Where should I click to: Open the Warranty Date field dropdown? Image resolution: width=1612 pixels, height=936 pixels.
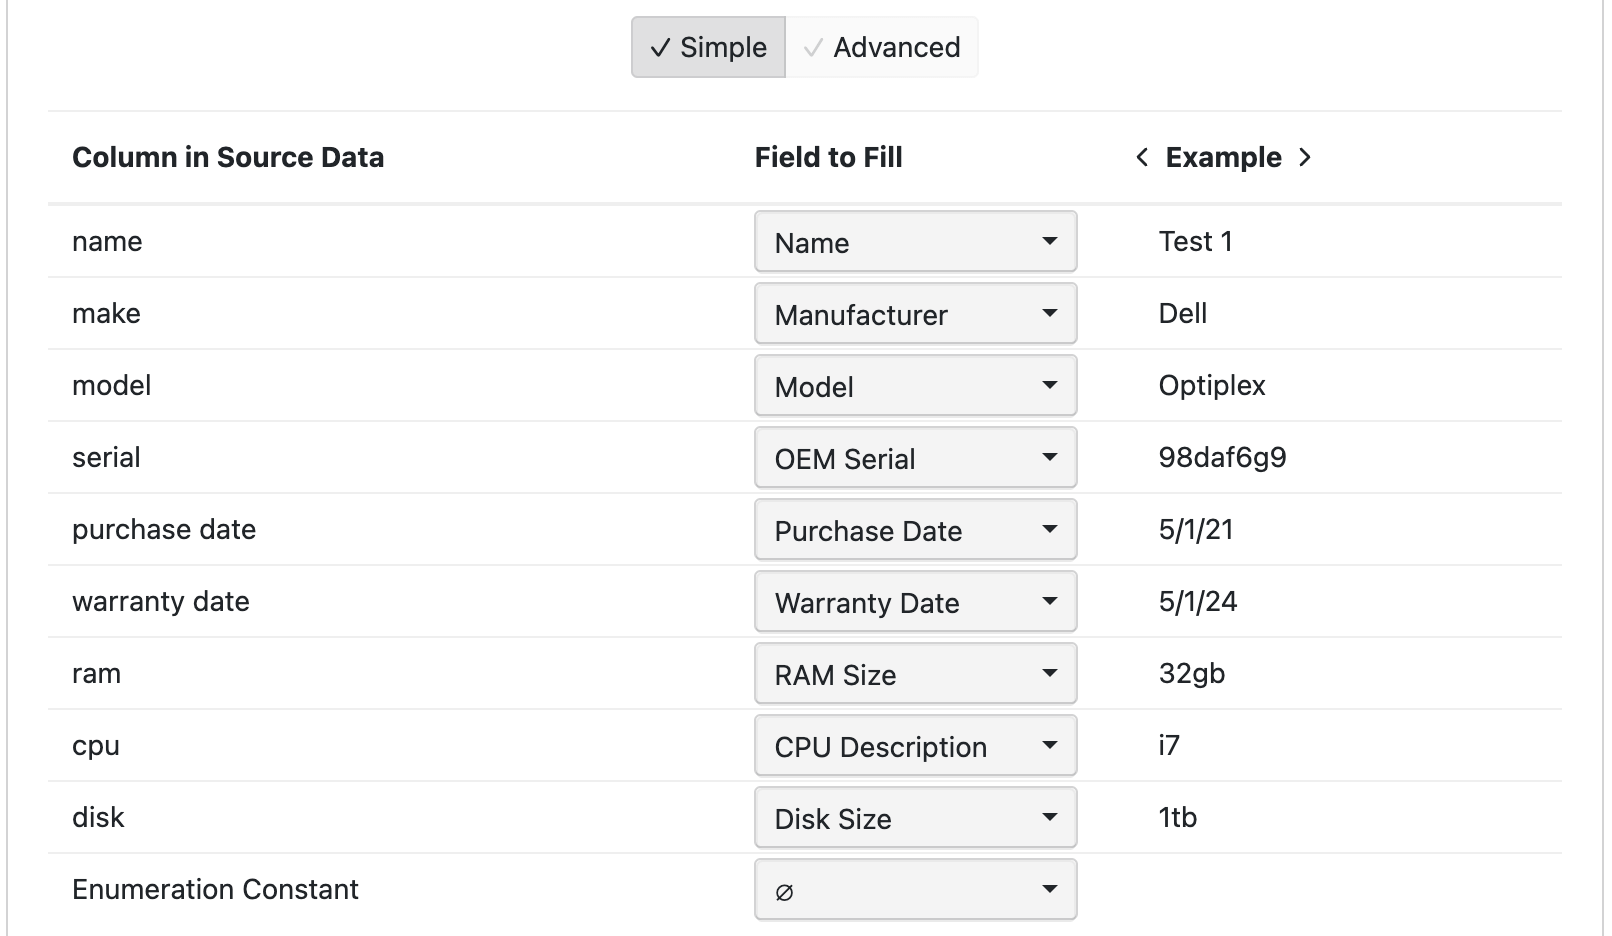pos(915,601)
